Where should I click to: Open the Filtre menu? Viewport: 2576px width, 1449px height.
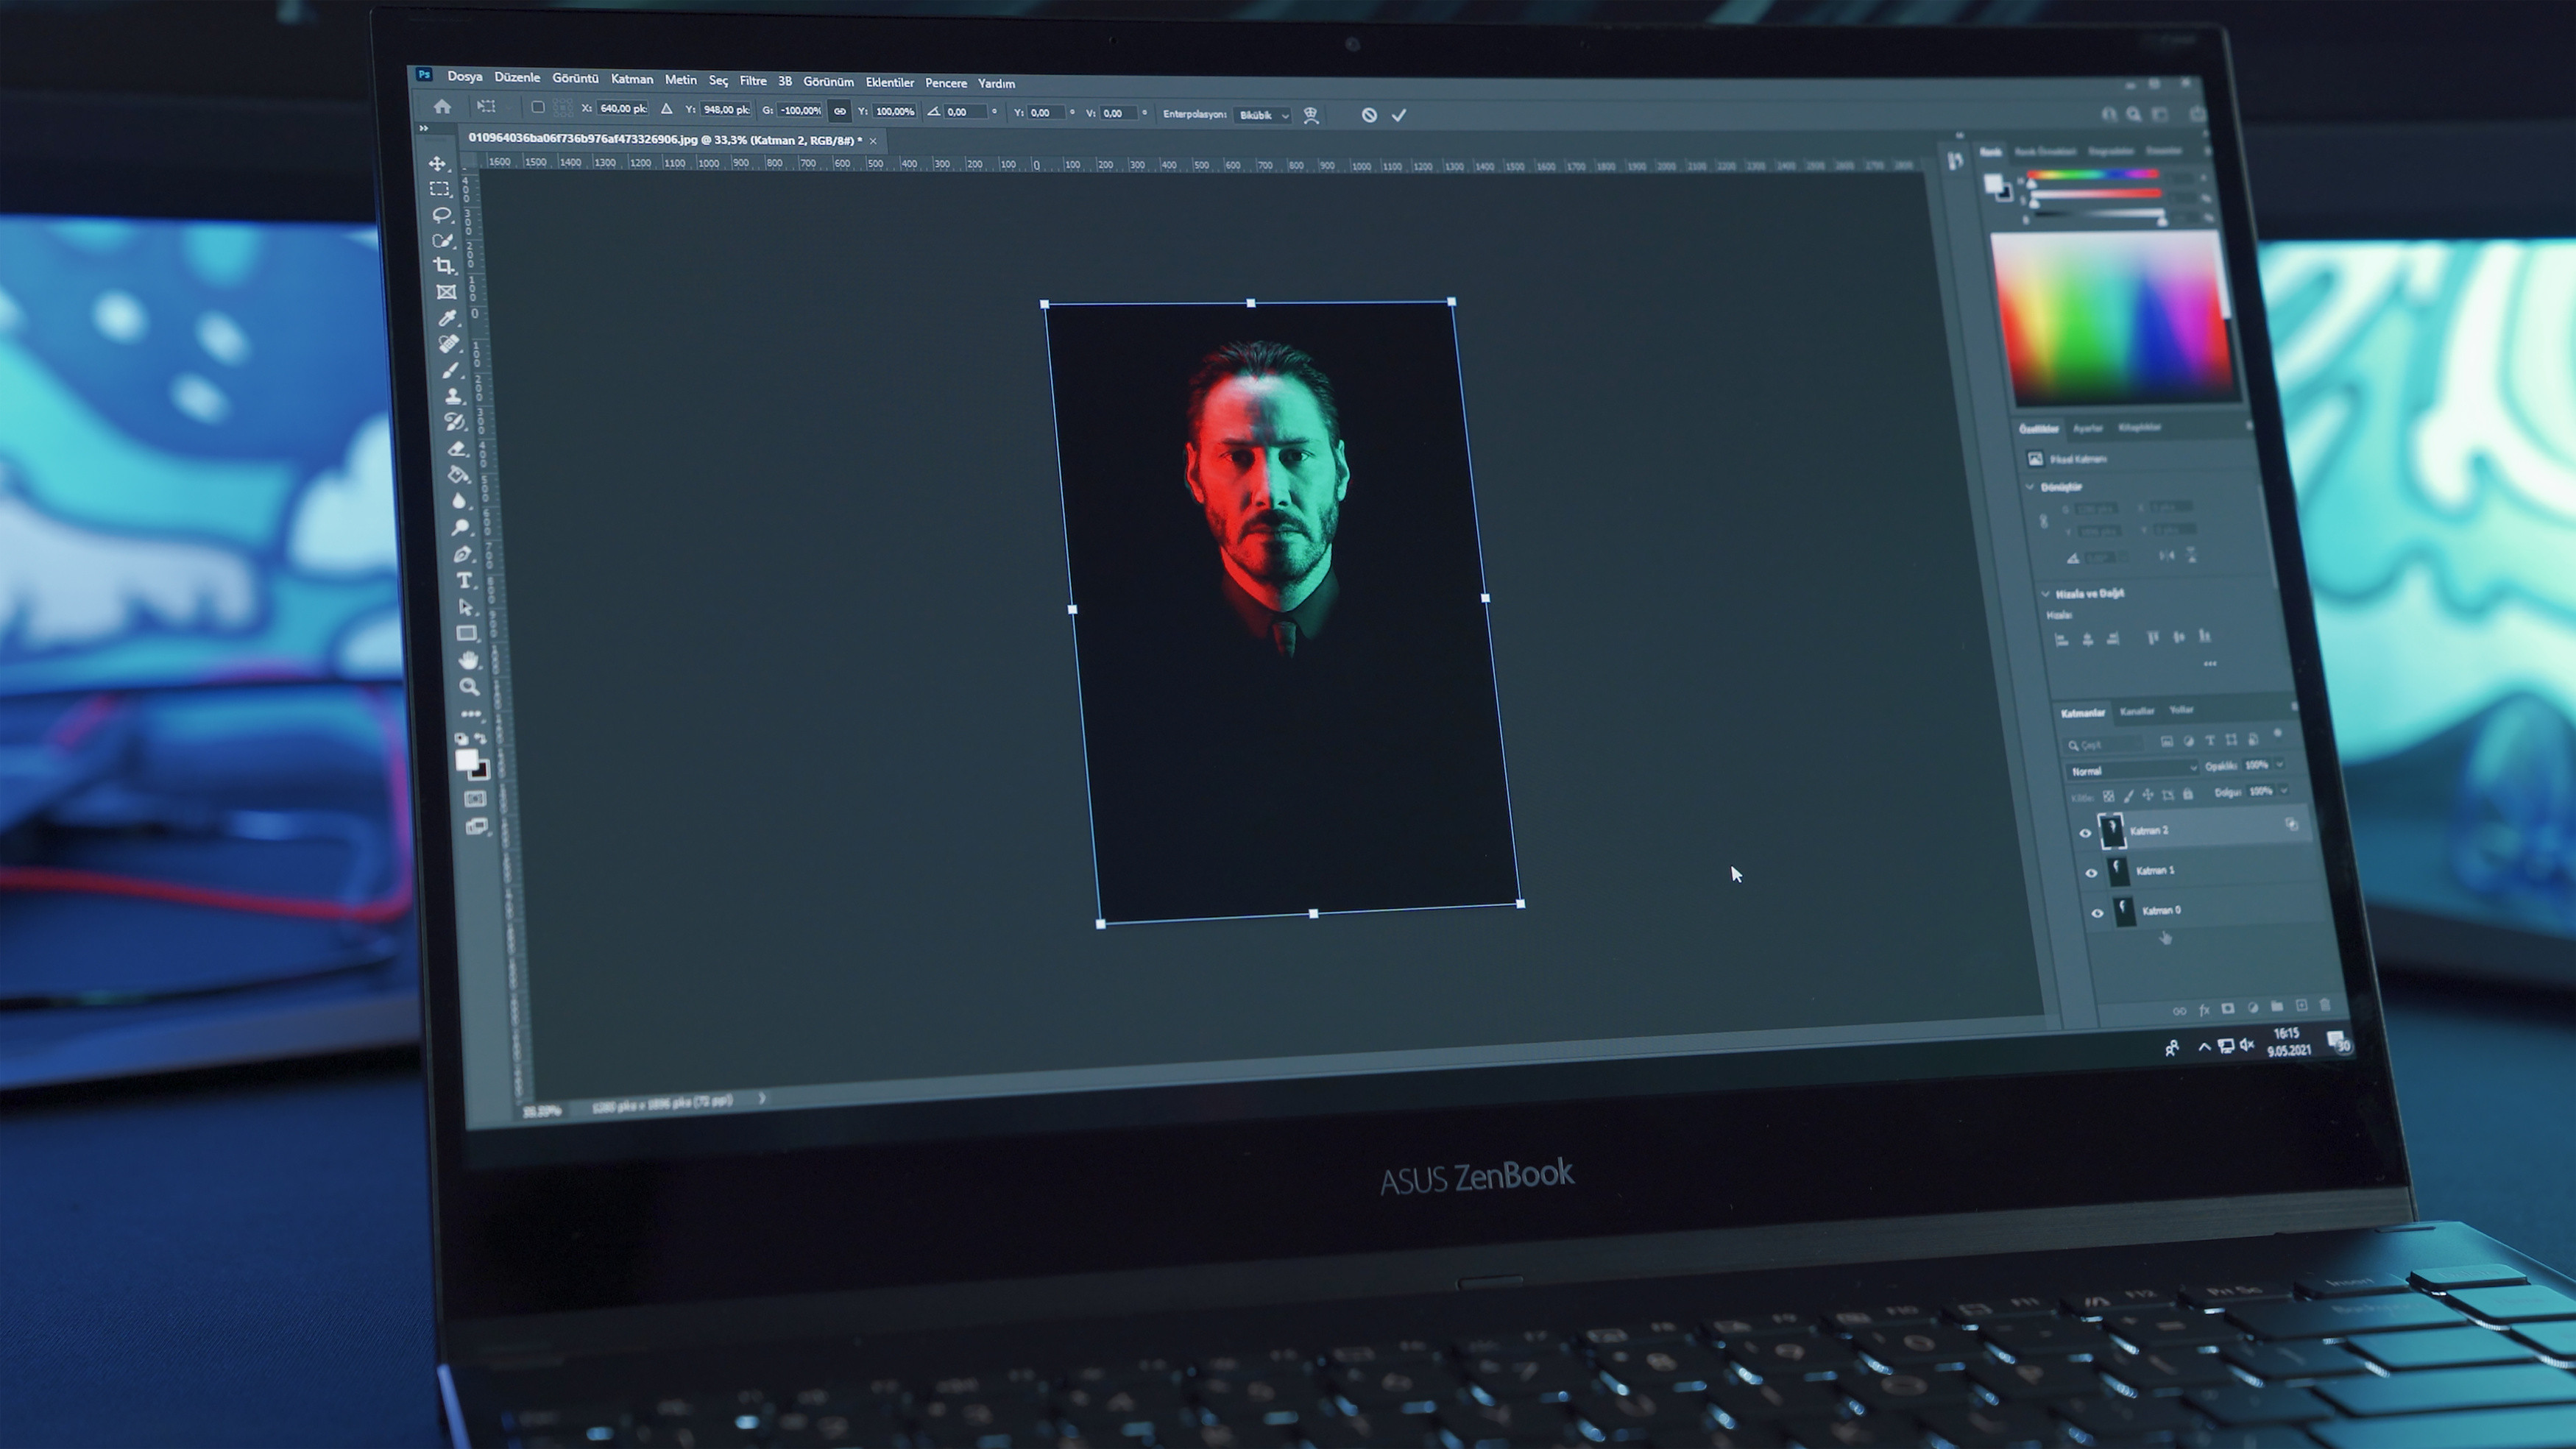coord(757,82)
